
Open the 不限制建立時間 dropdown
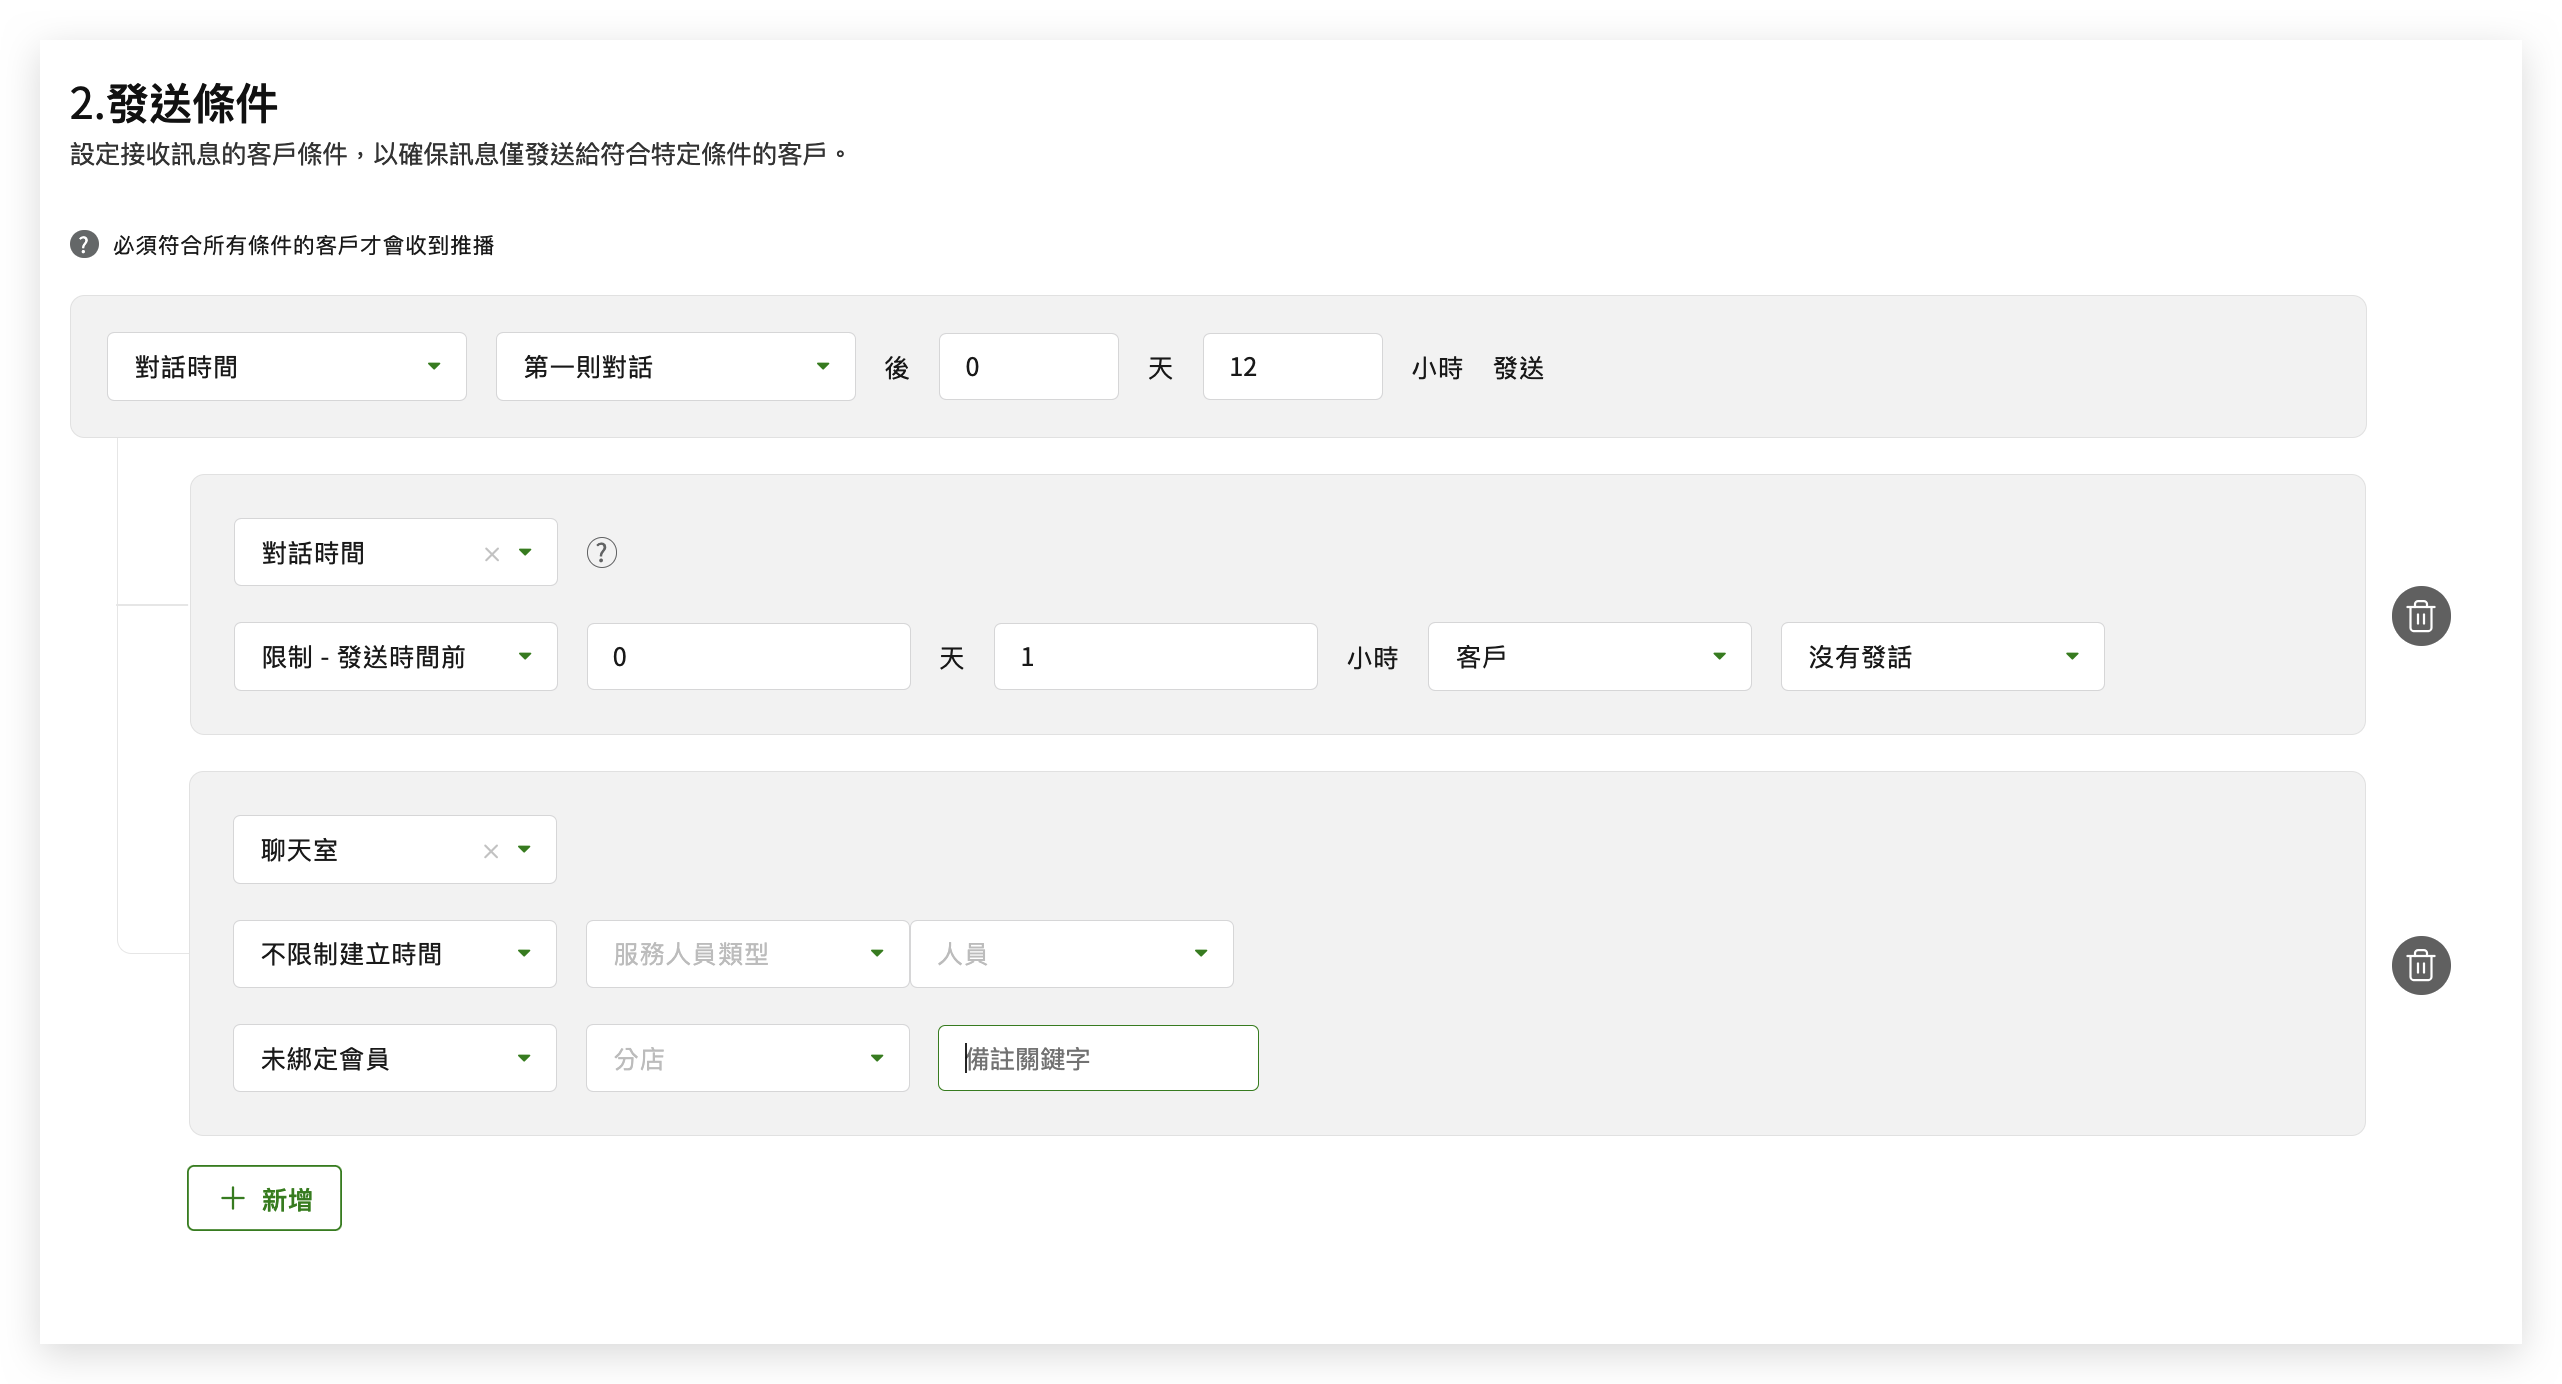pos(395,954)
